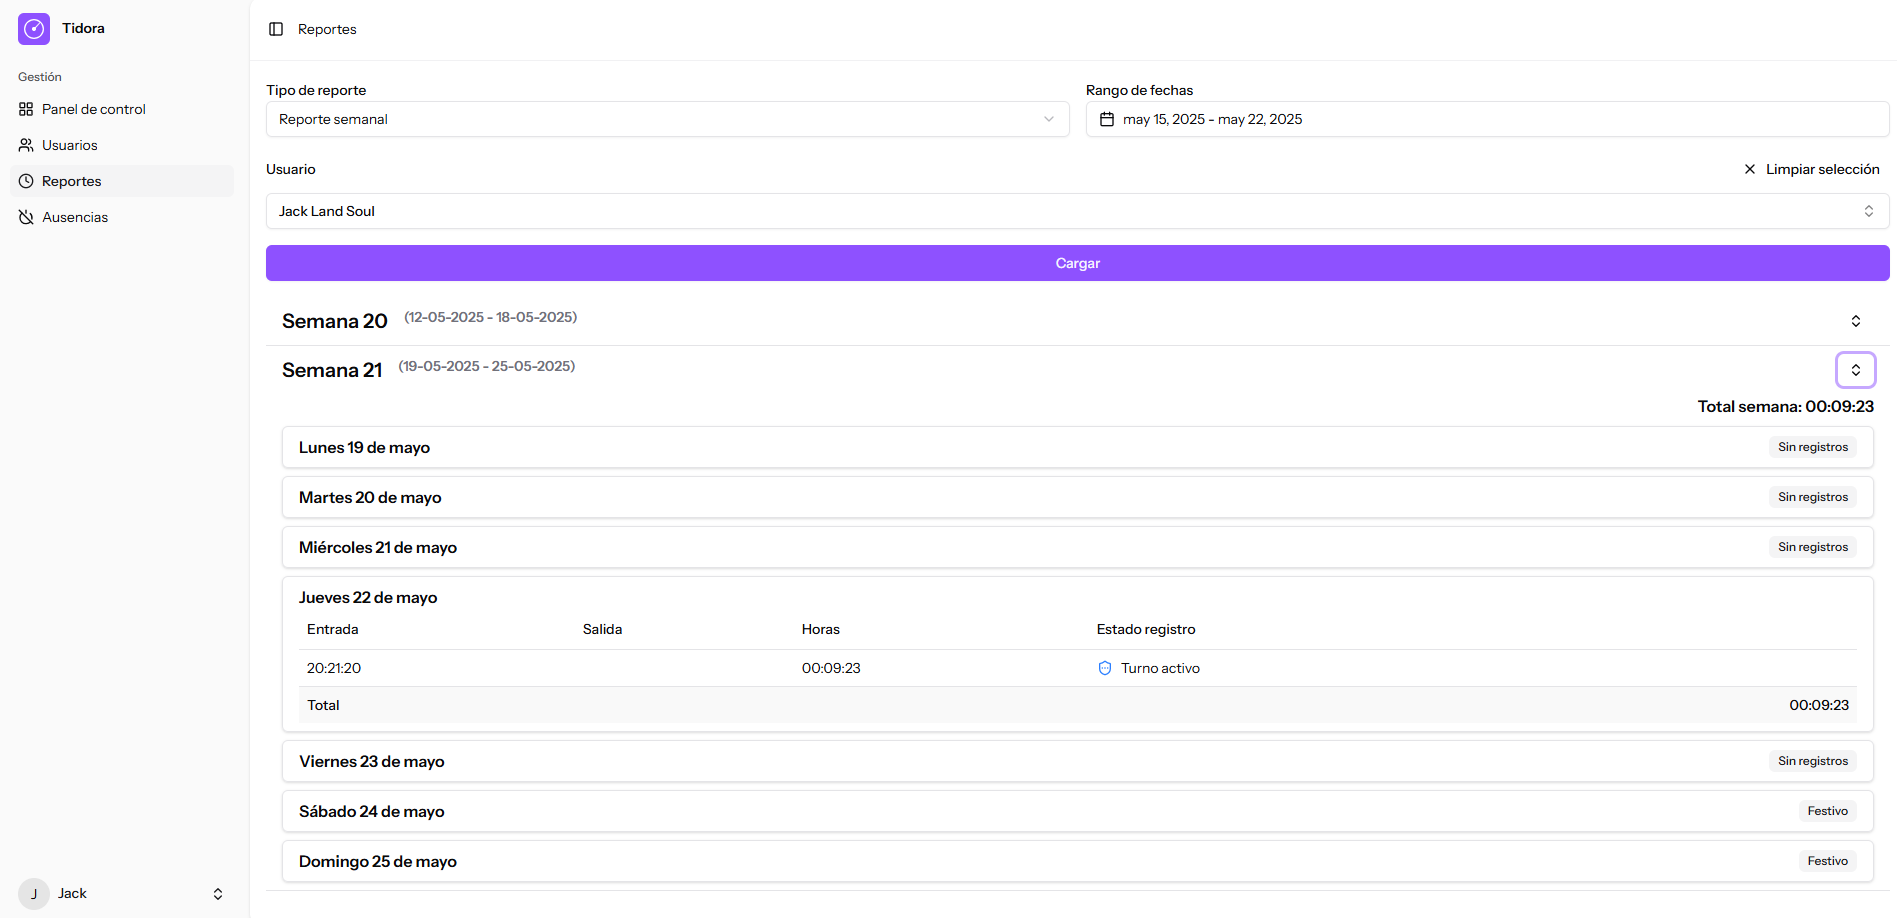This screenshot has width=1897, height=918.
Task: Open the Jack account menu chevron
Action: click(218, 894)
